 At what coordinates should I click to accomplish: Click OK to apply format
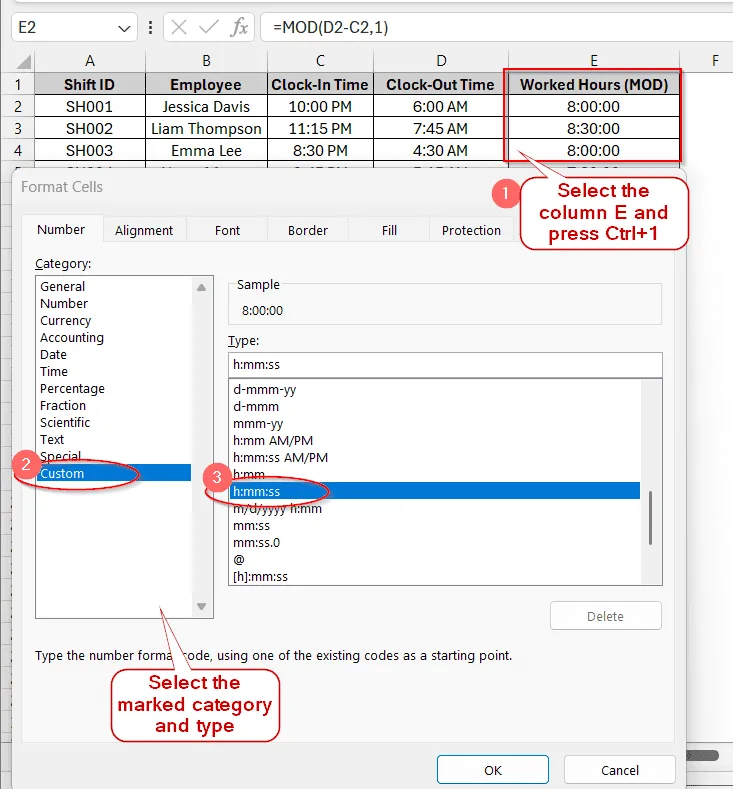click(493, 770)
